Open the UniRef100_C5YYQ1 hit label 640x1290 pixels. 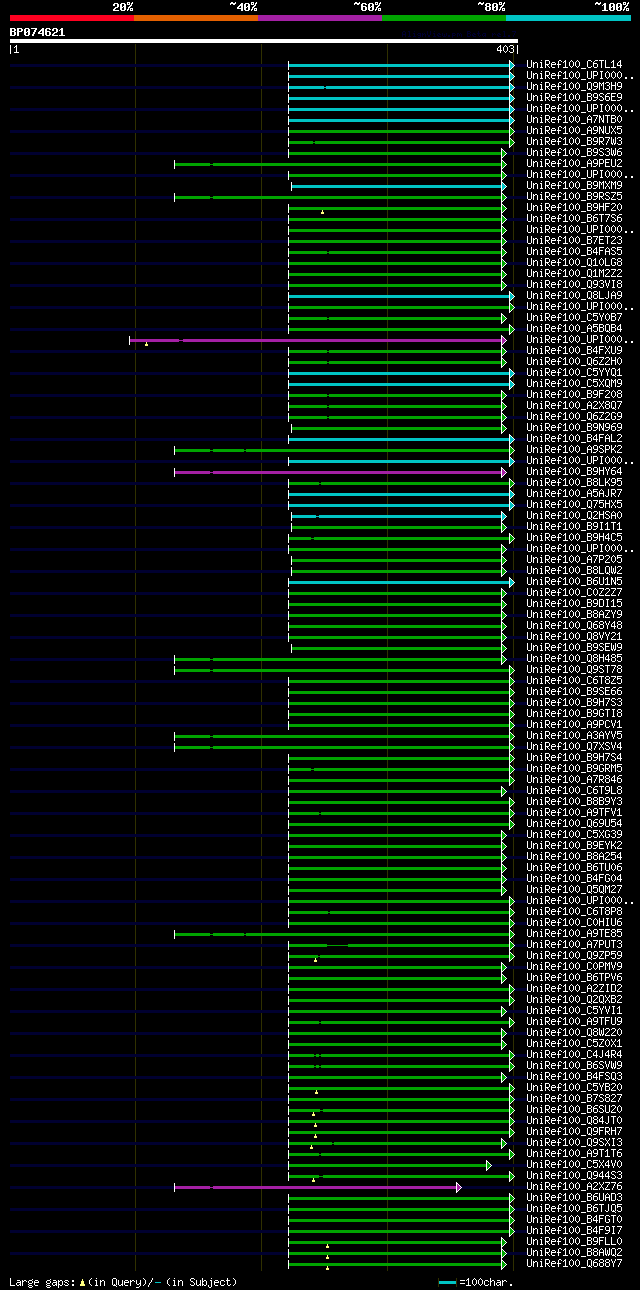coord(574,373)
